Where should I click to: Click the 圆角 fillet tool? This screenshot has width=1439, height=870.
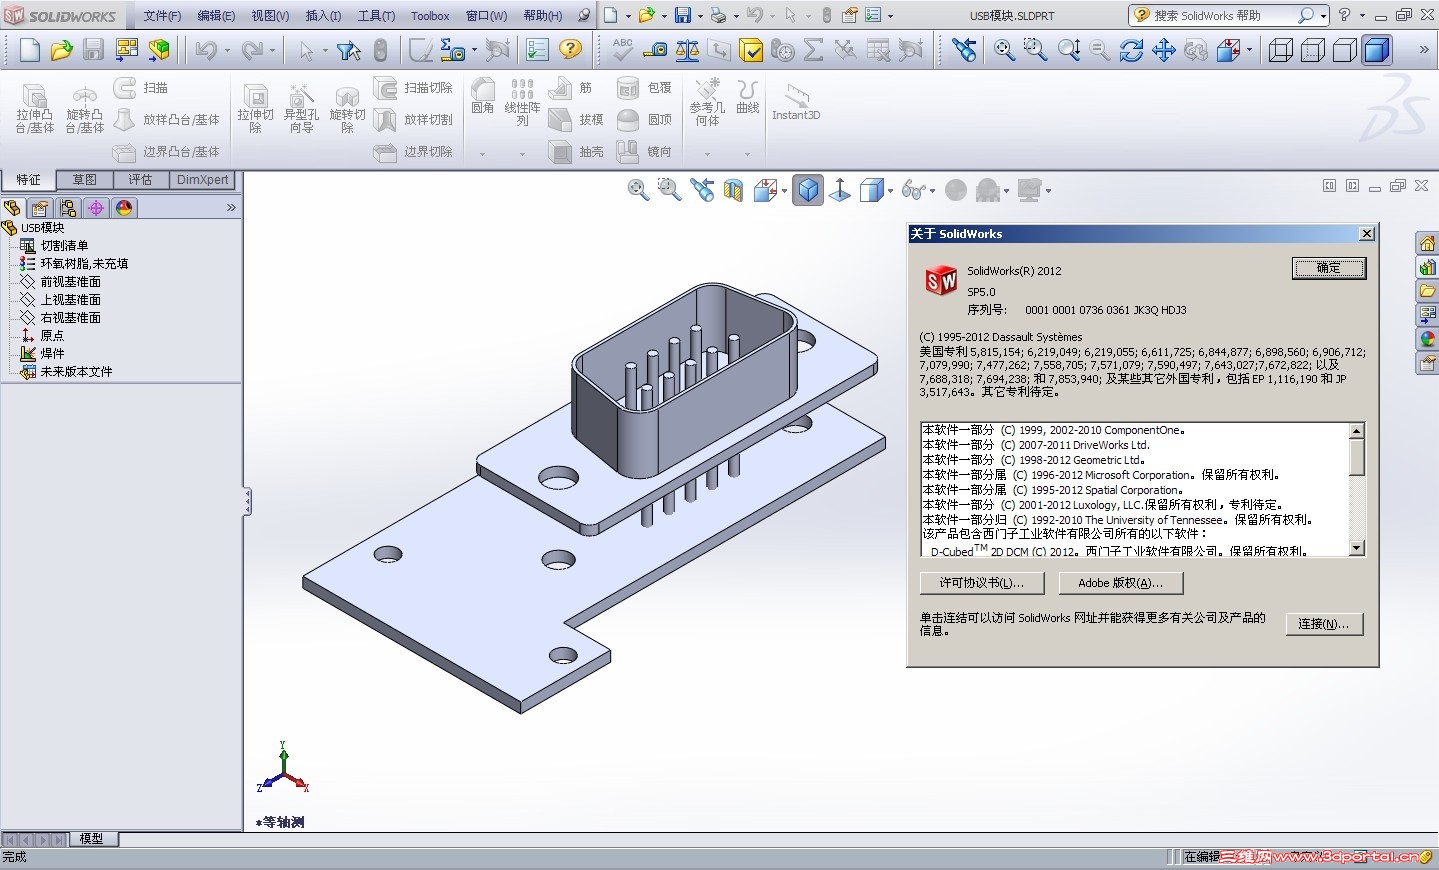click(x=483, y=97)
